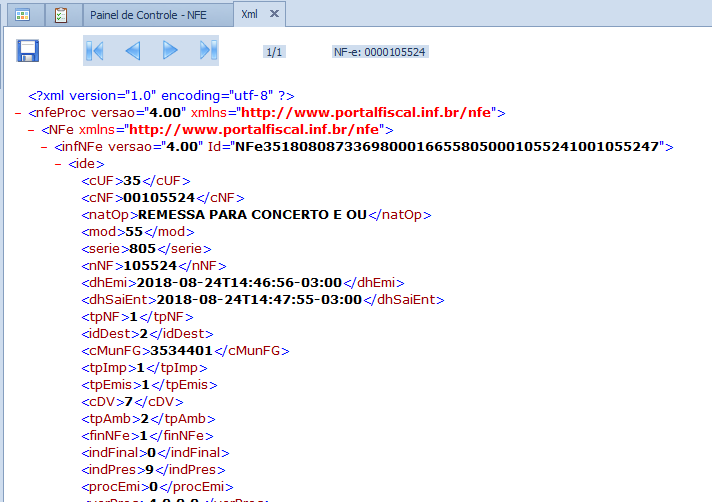Go to next record arrow
This screenshot has height=502, width=712.
(x=170, y=50)
